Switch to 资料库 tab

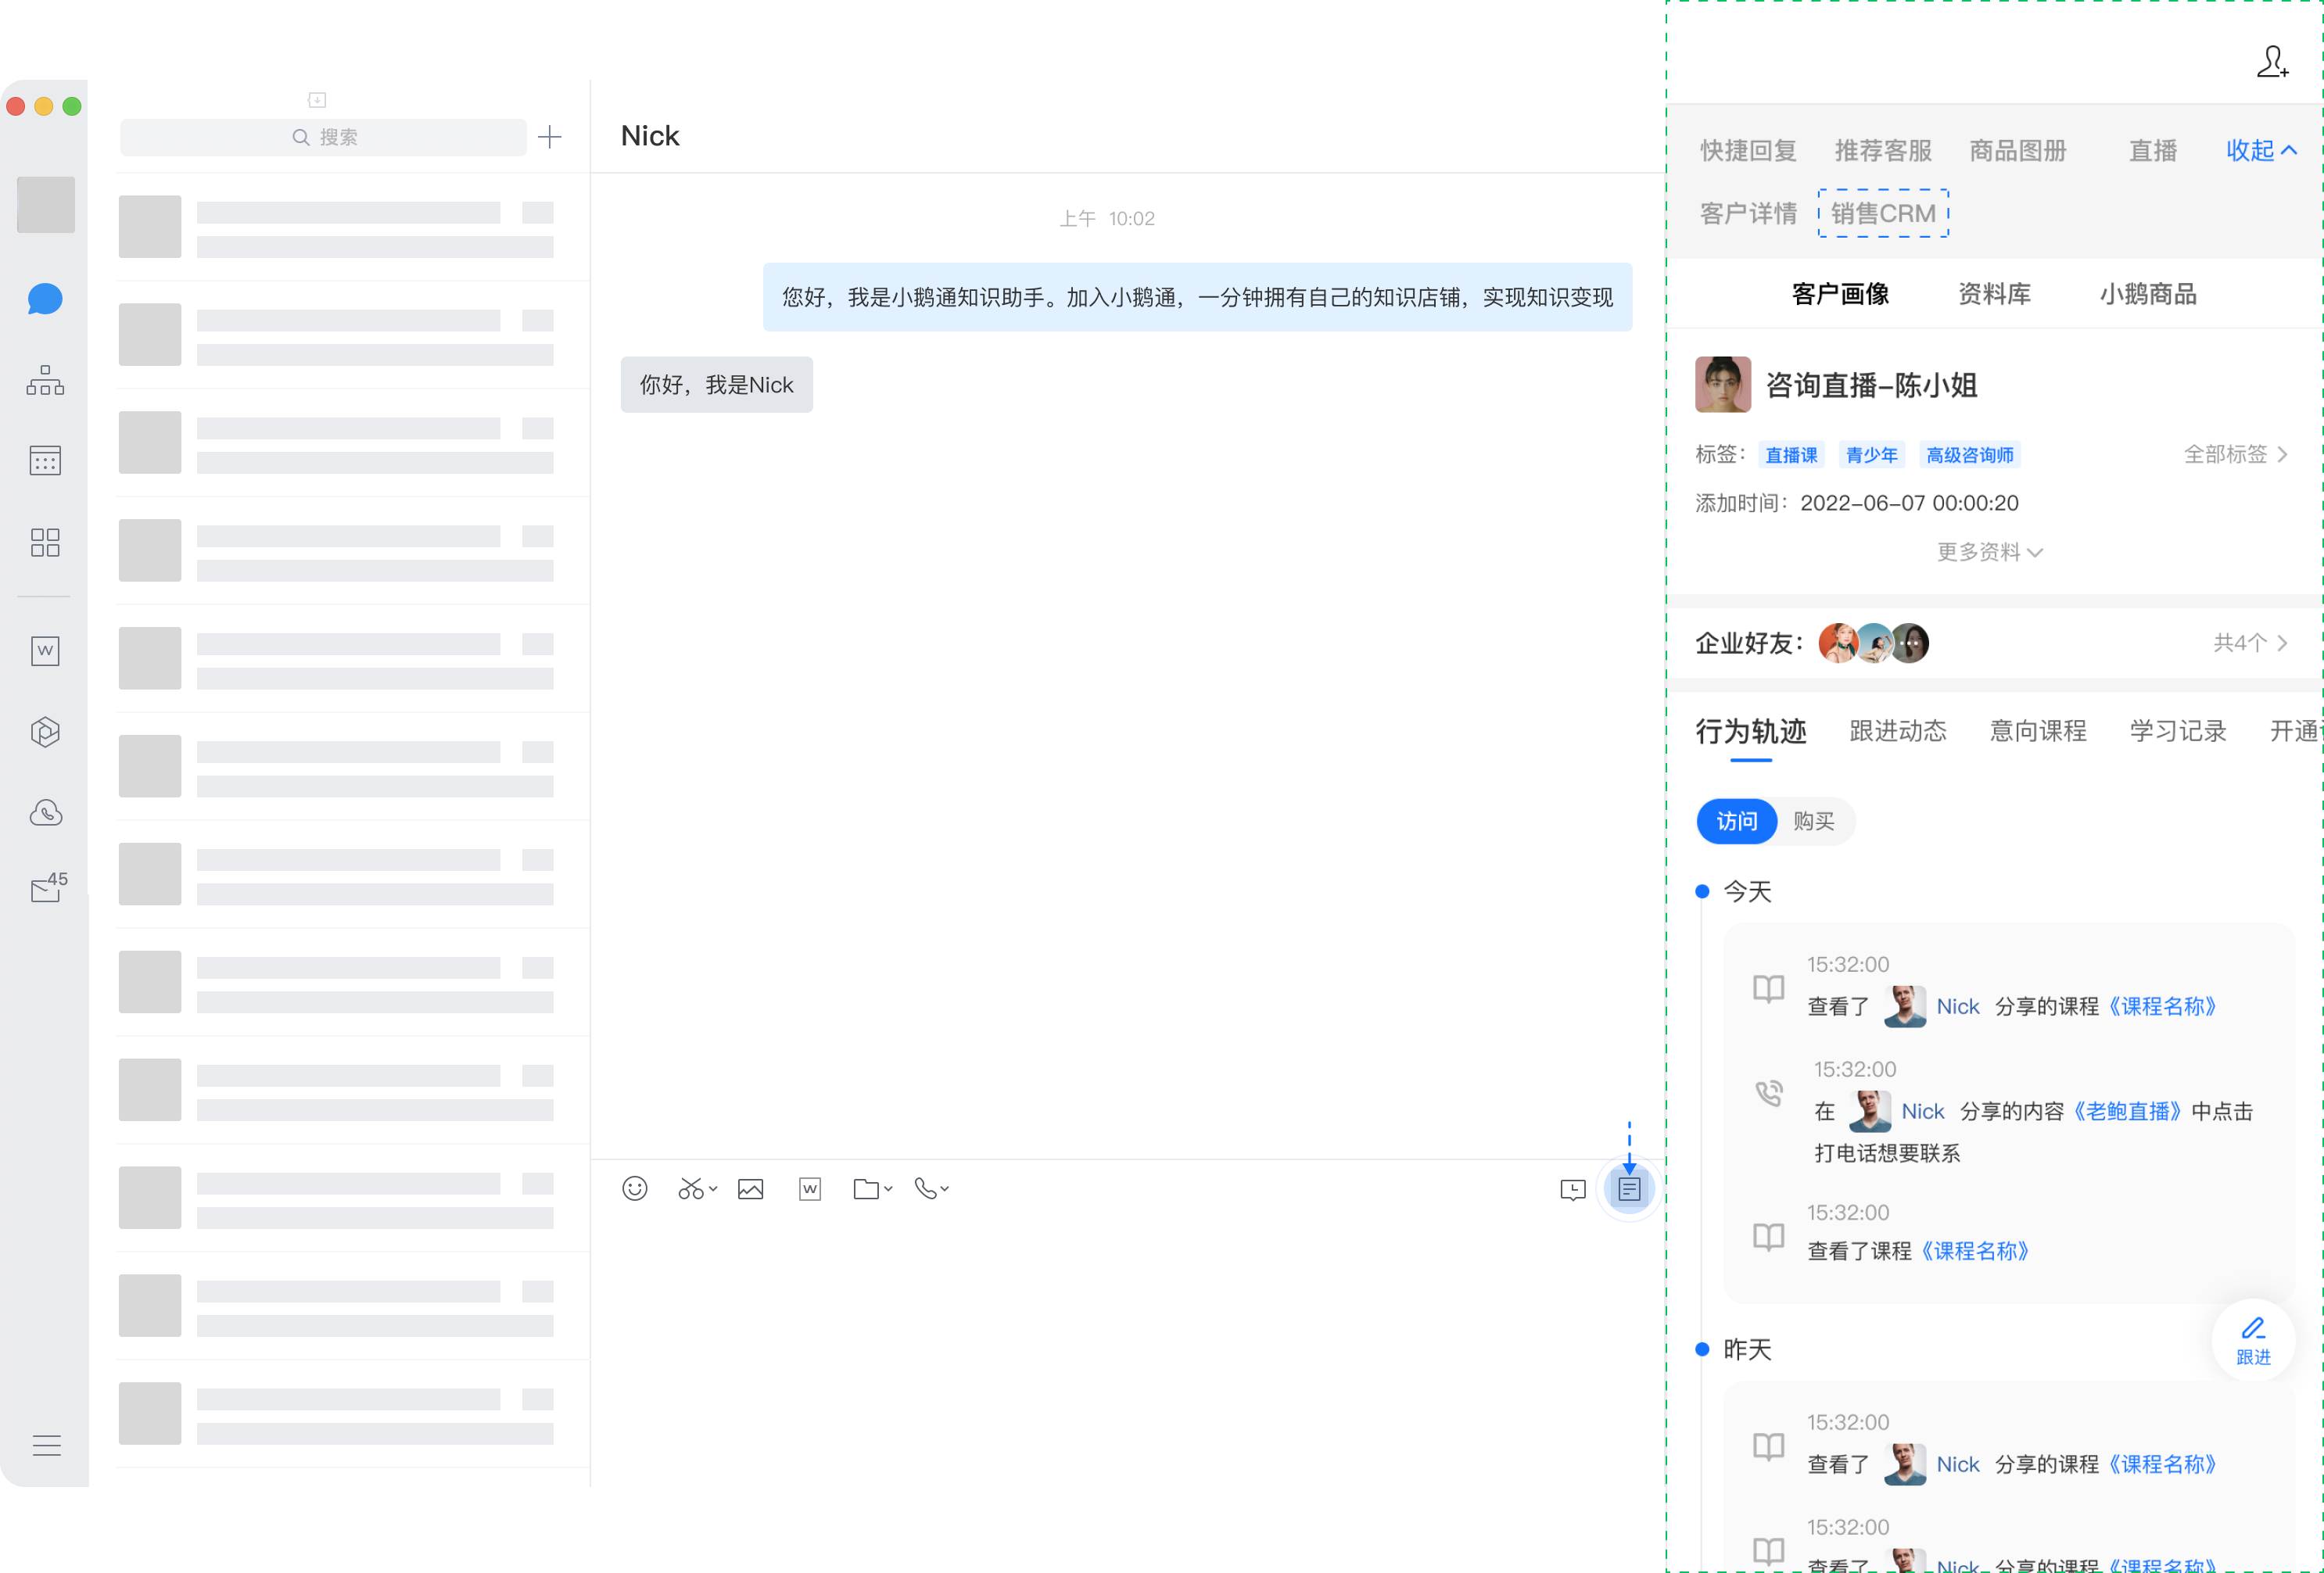[1993, 294]
